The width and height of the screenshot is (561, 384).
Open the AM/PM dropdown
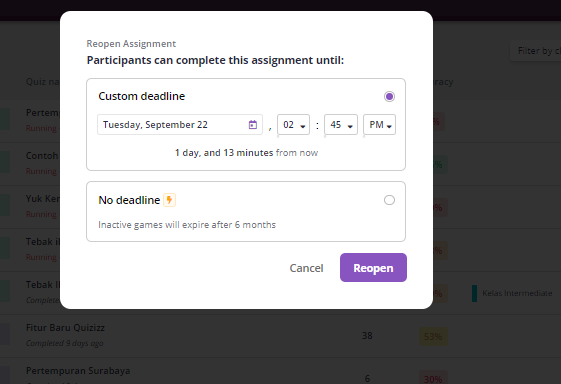coord(379,125)
